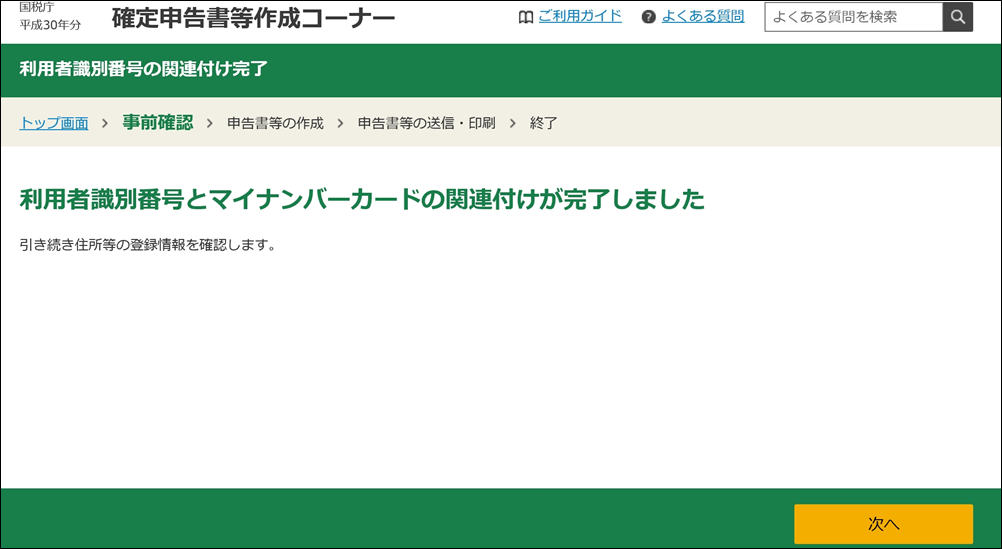Click the 利用者識別番号の関連付け完了 header text
1002x549 pixels.
click(x=143, y=69)
